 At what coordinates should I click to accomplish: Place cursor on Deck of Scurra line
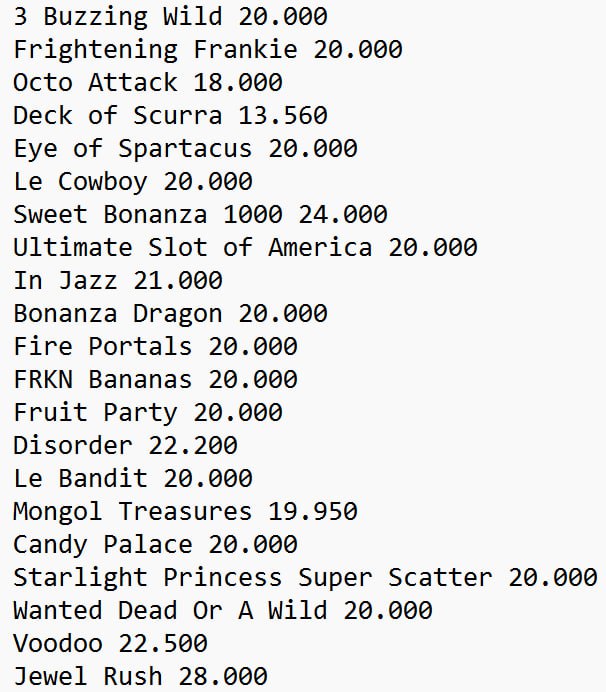[x=170, y=116]
